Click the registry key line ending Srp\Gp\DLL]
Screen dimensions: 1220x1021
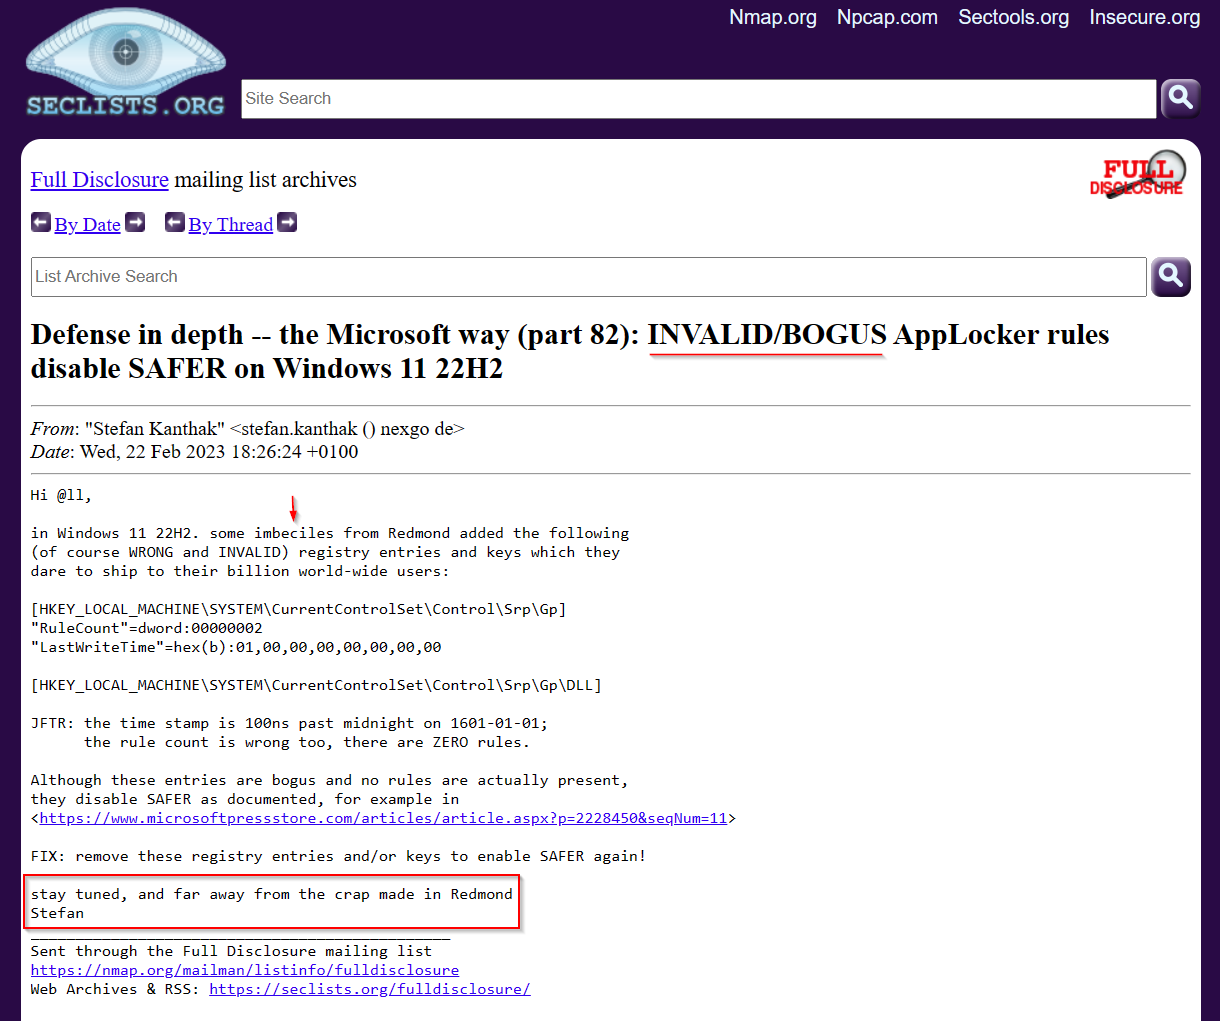coord(316,685)
